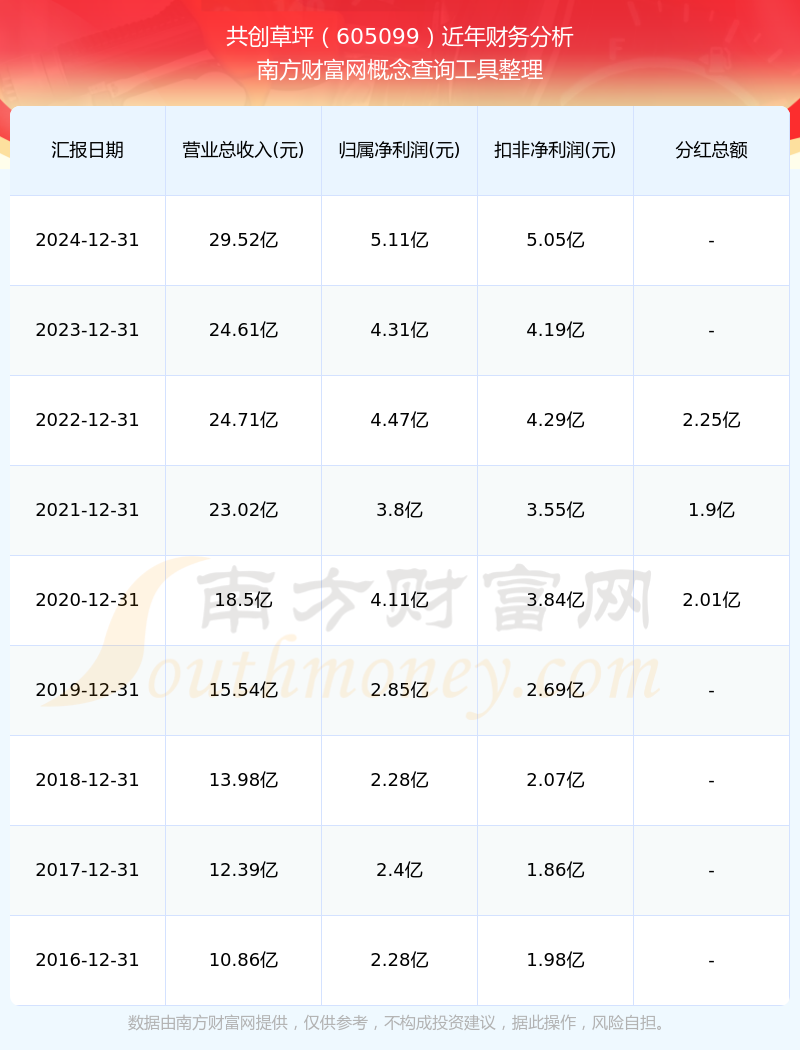Click revenue value 24.61亿
Viewport: 800px width, 1050px height.
click(x=244, y=330)
